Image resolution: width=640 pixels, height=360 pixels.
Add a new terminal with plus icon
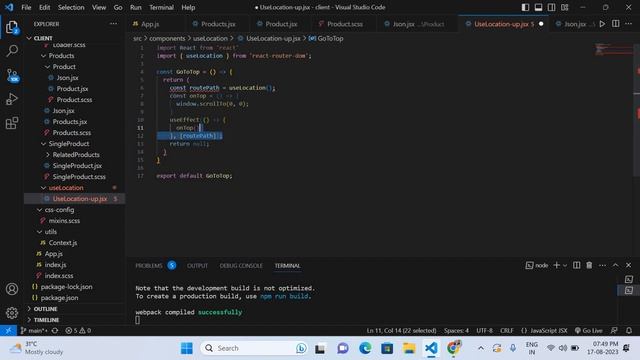[x=556, y=265]
